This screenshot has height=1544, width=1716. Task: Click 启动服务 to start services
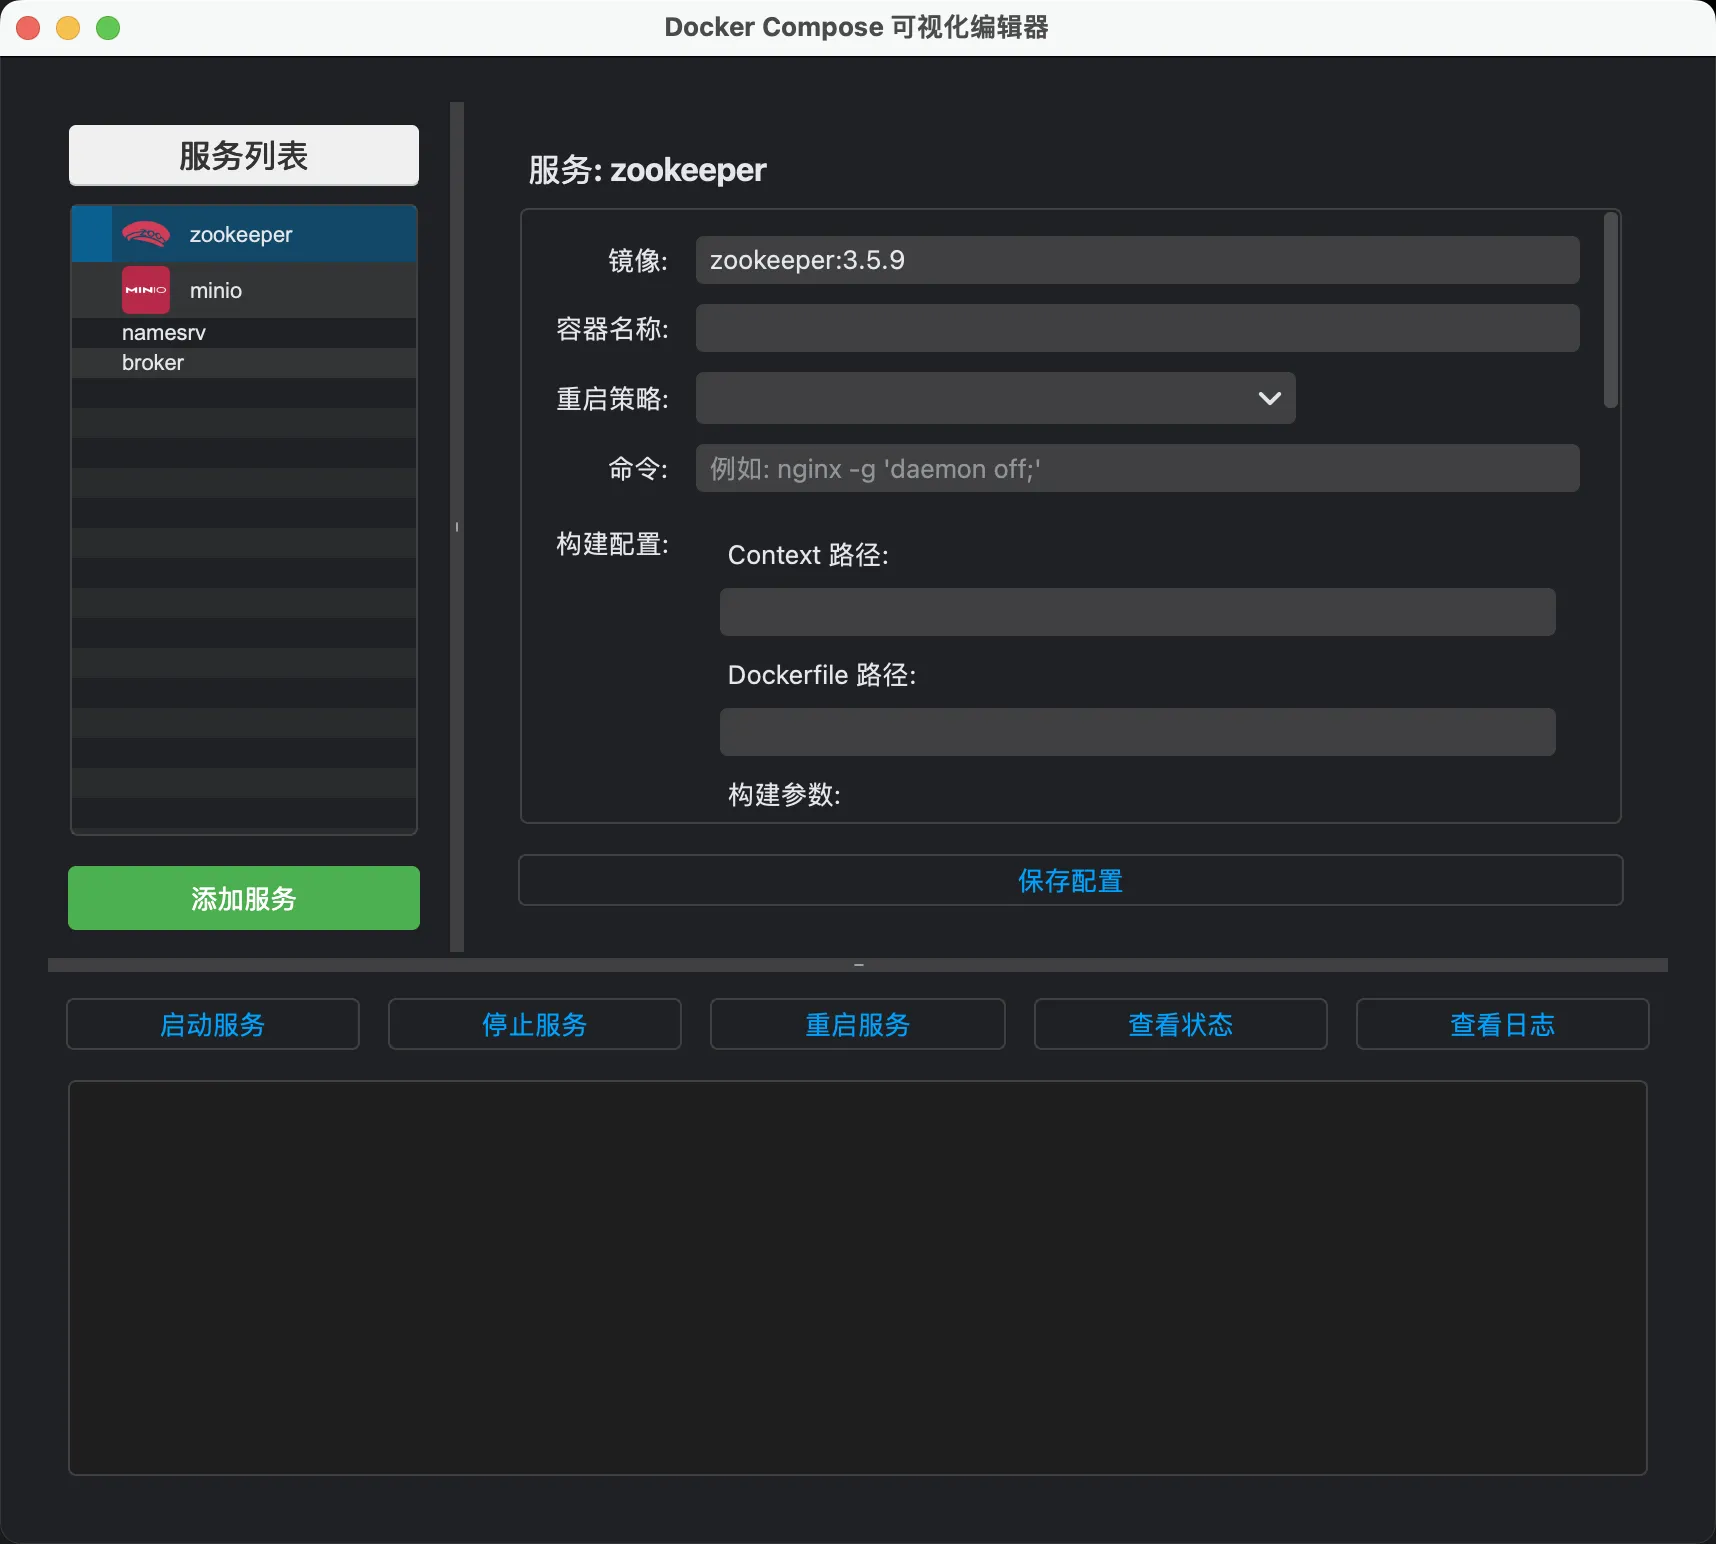click(213, 1024)
